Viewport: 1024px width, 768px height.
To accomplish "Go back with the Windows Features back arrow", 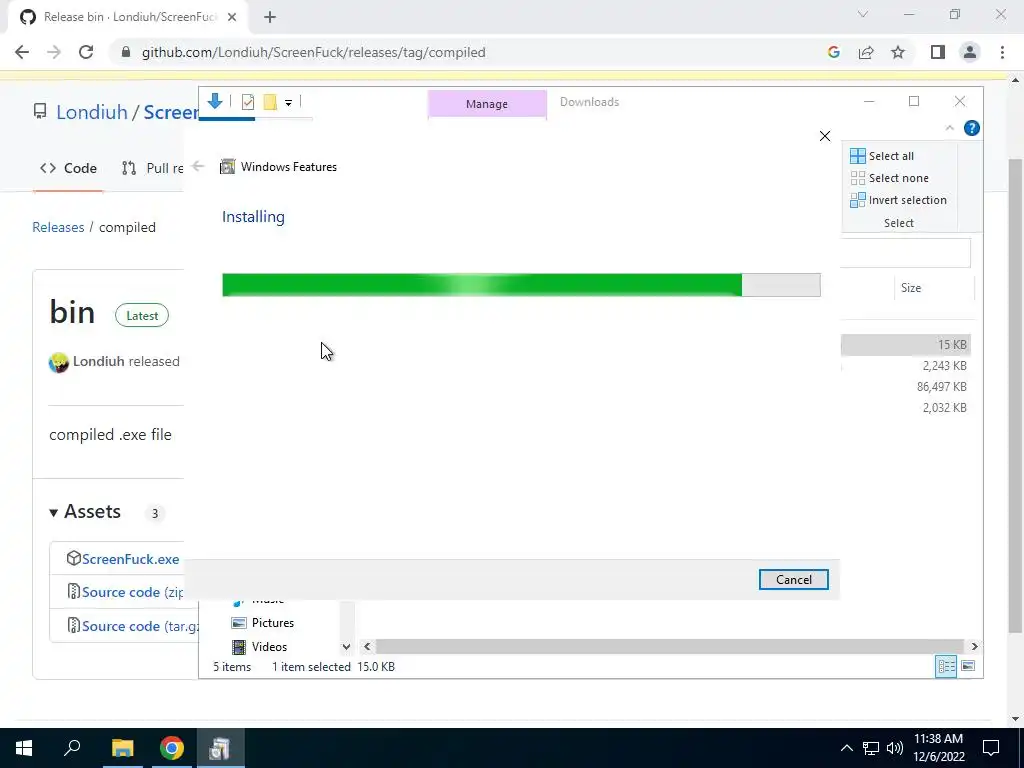I will pyautogui.click(x=199, y=167).
